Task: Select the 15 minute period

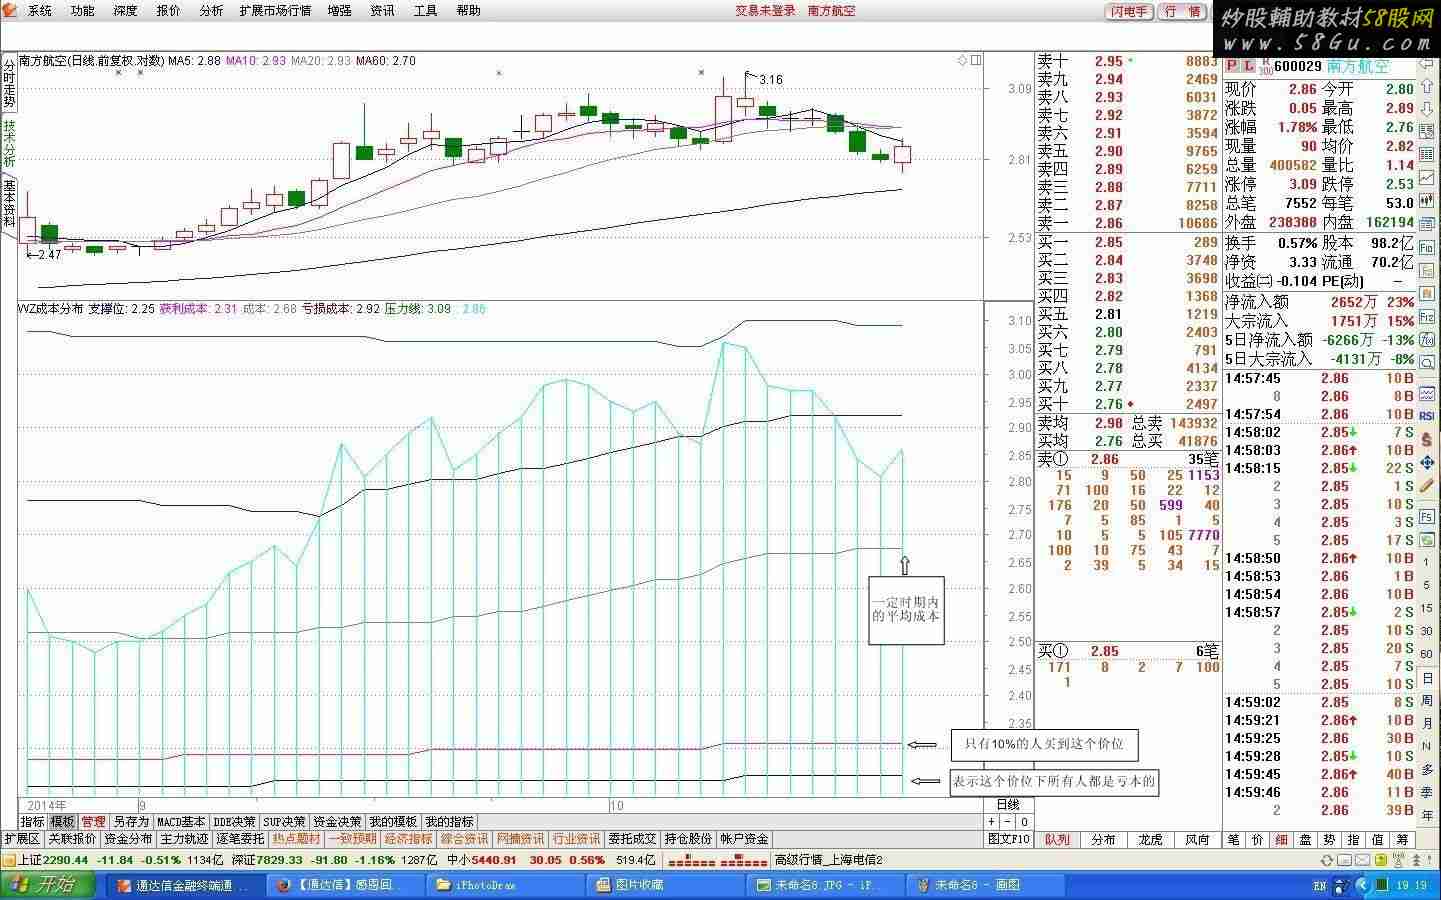Action: pyautogui.click(x=1427, y=607)
